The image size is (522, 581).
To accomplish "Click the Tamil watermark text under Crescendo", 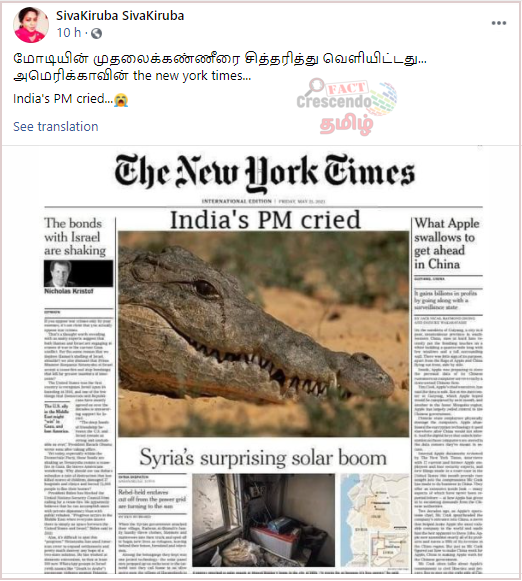I will tap(346, 125).
